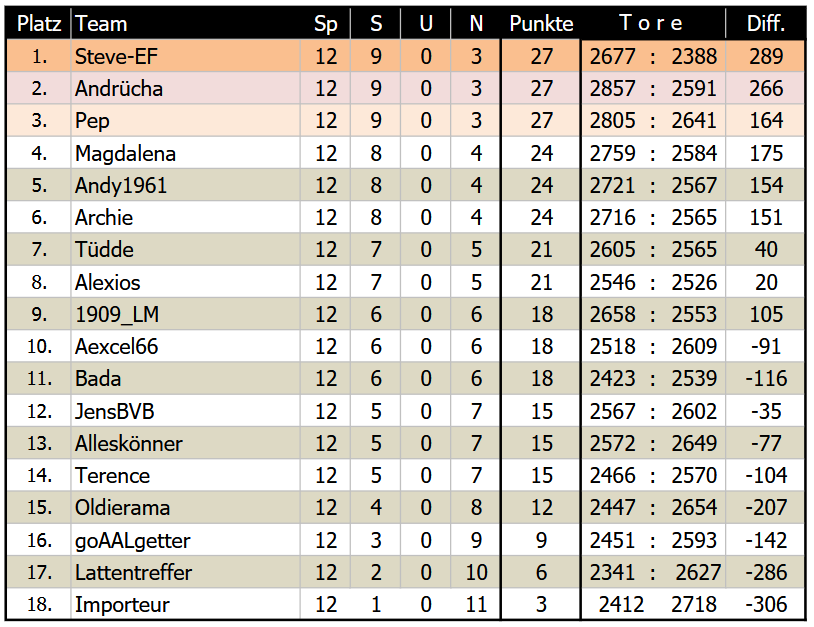This screenshot has height=627, width=814.
Task: Click the Team column header
Action: (101, 24)
